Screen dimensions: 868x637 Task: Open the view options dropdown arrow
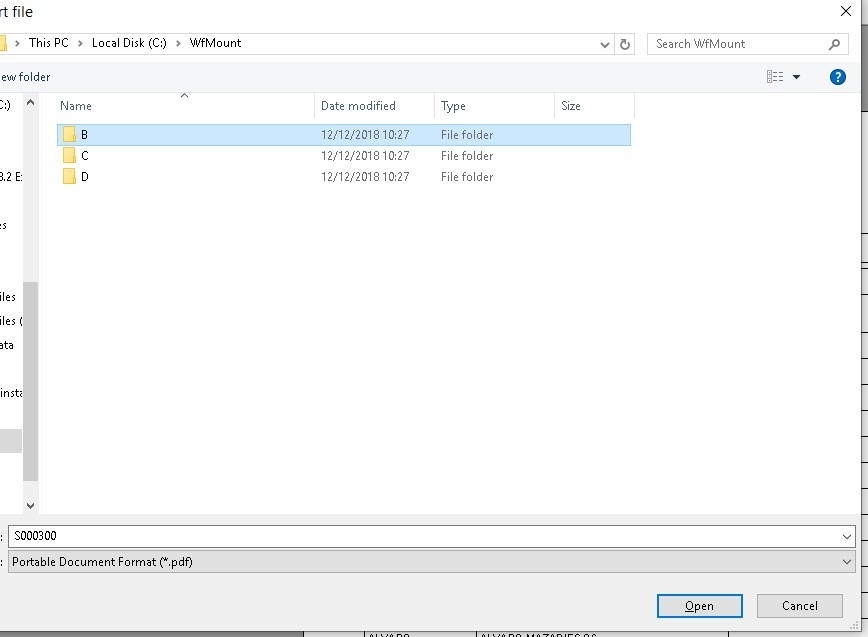797,77
